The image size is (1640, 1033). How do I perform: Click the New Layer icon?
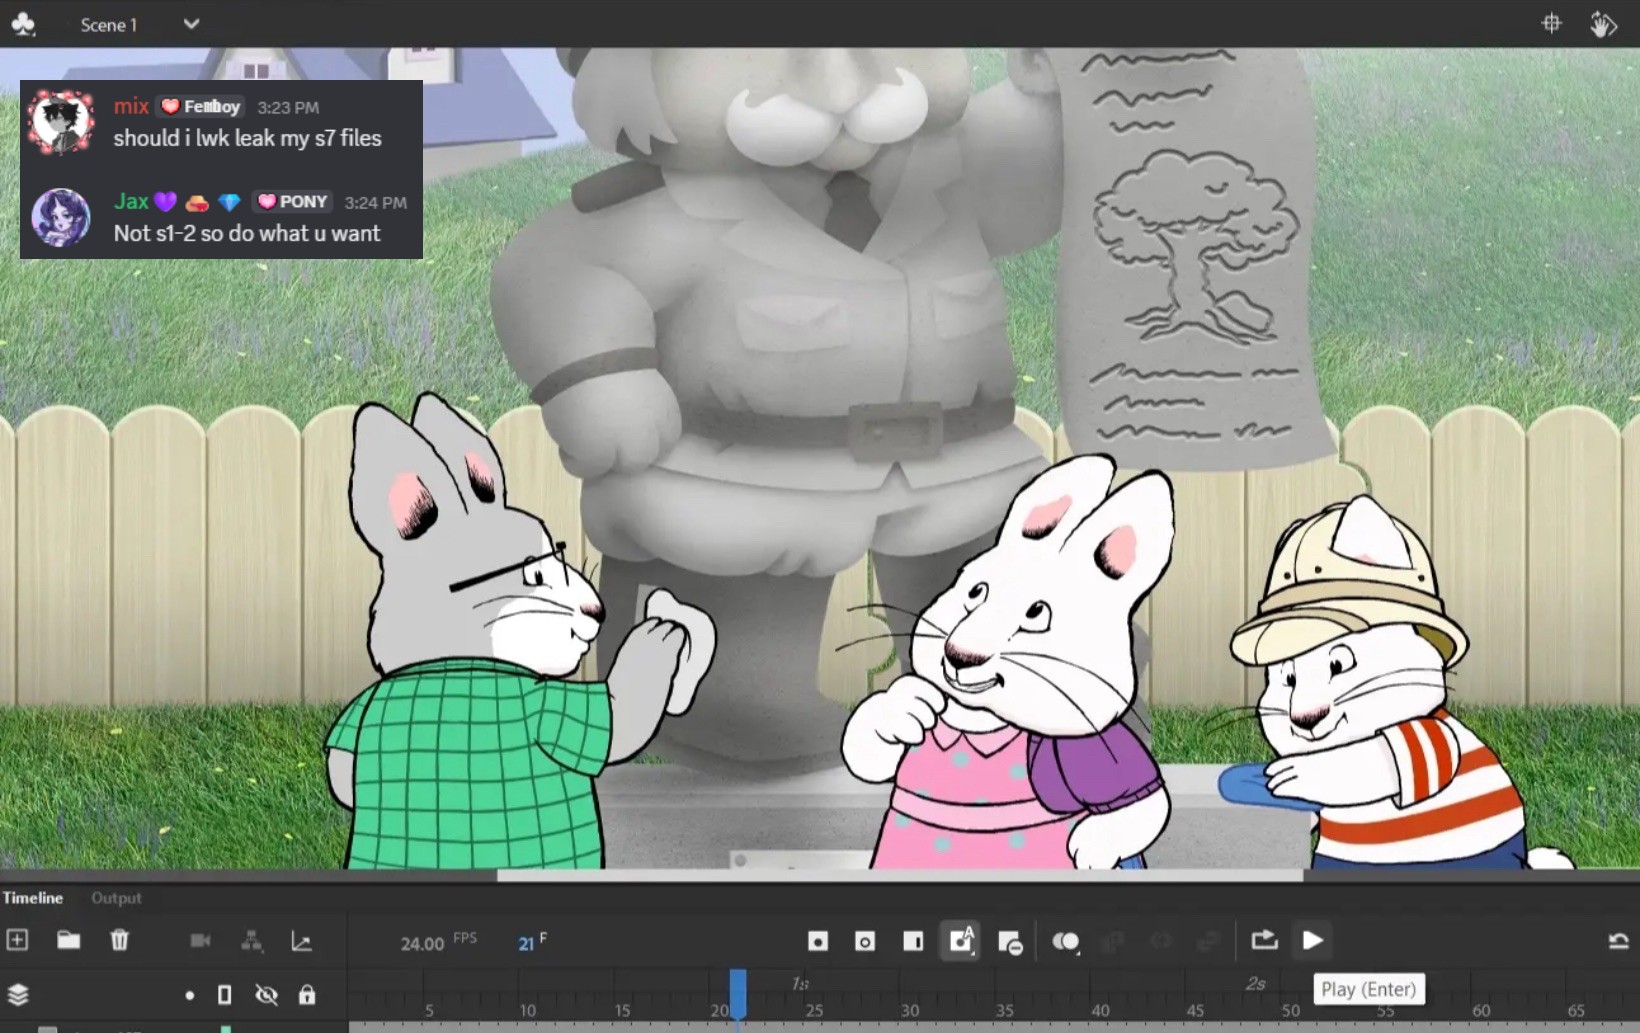pyautogui.click(x=17, y=940)
